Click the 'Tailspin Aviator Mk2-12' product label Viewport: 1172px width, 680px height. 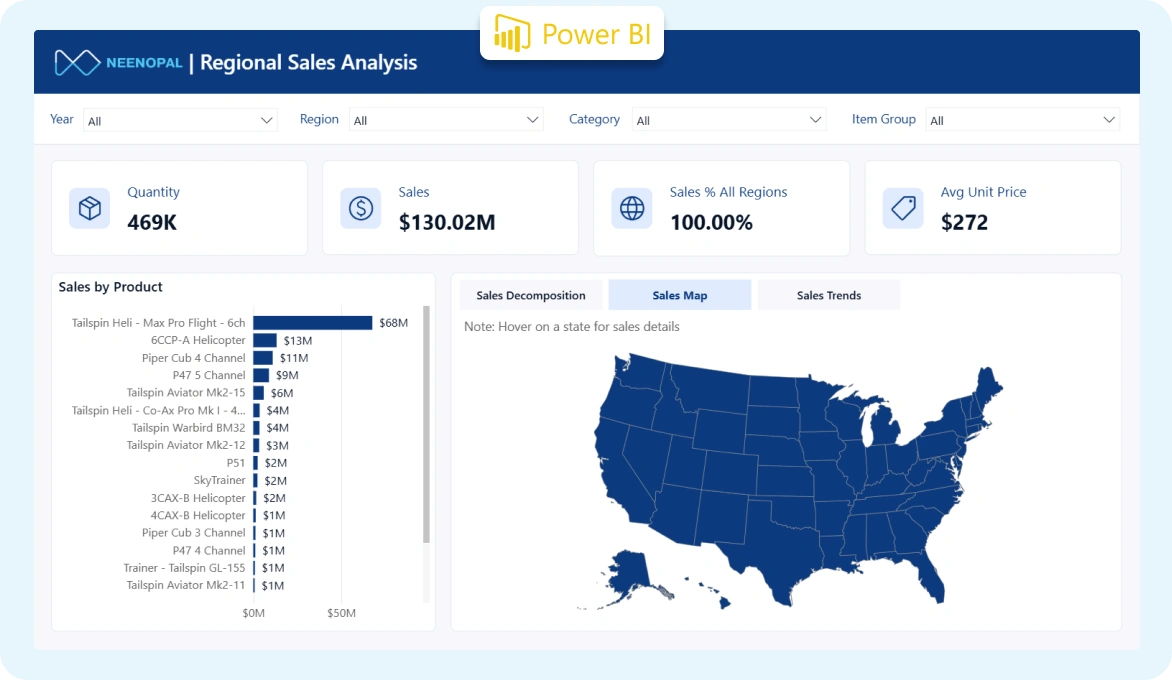[x=186, y=445]
